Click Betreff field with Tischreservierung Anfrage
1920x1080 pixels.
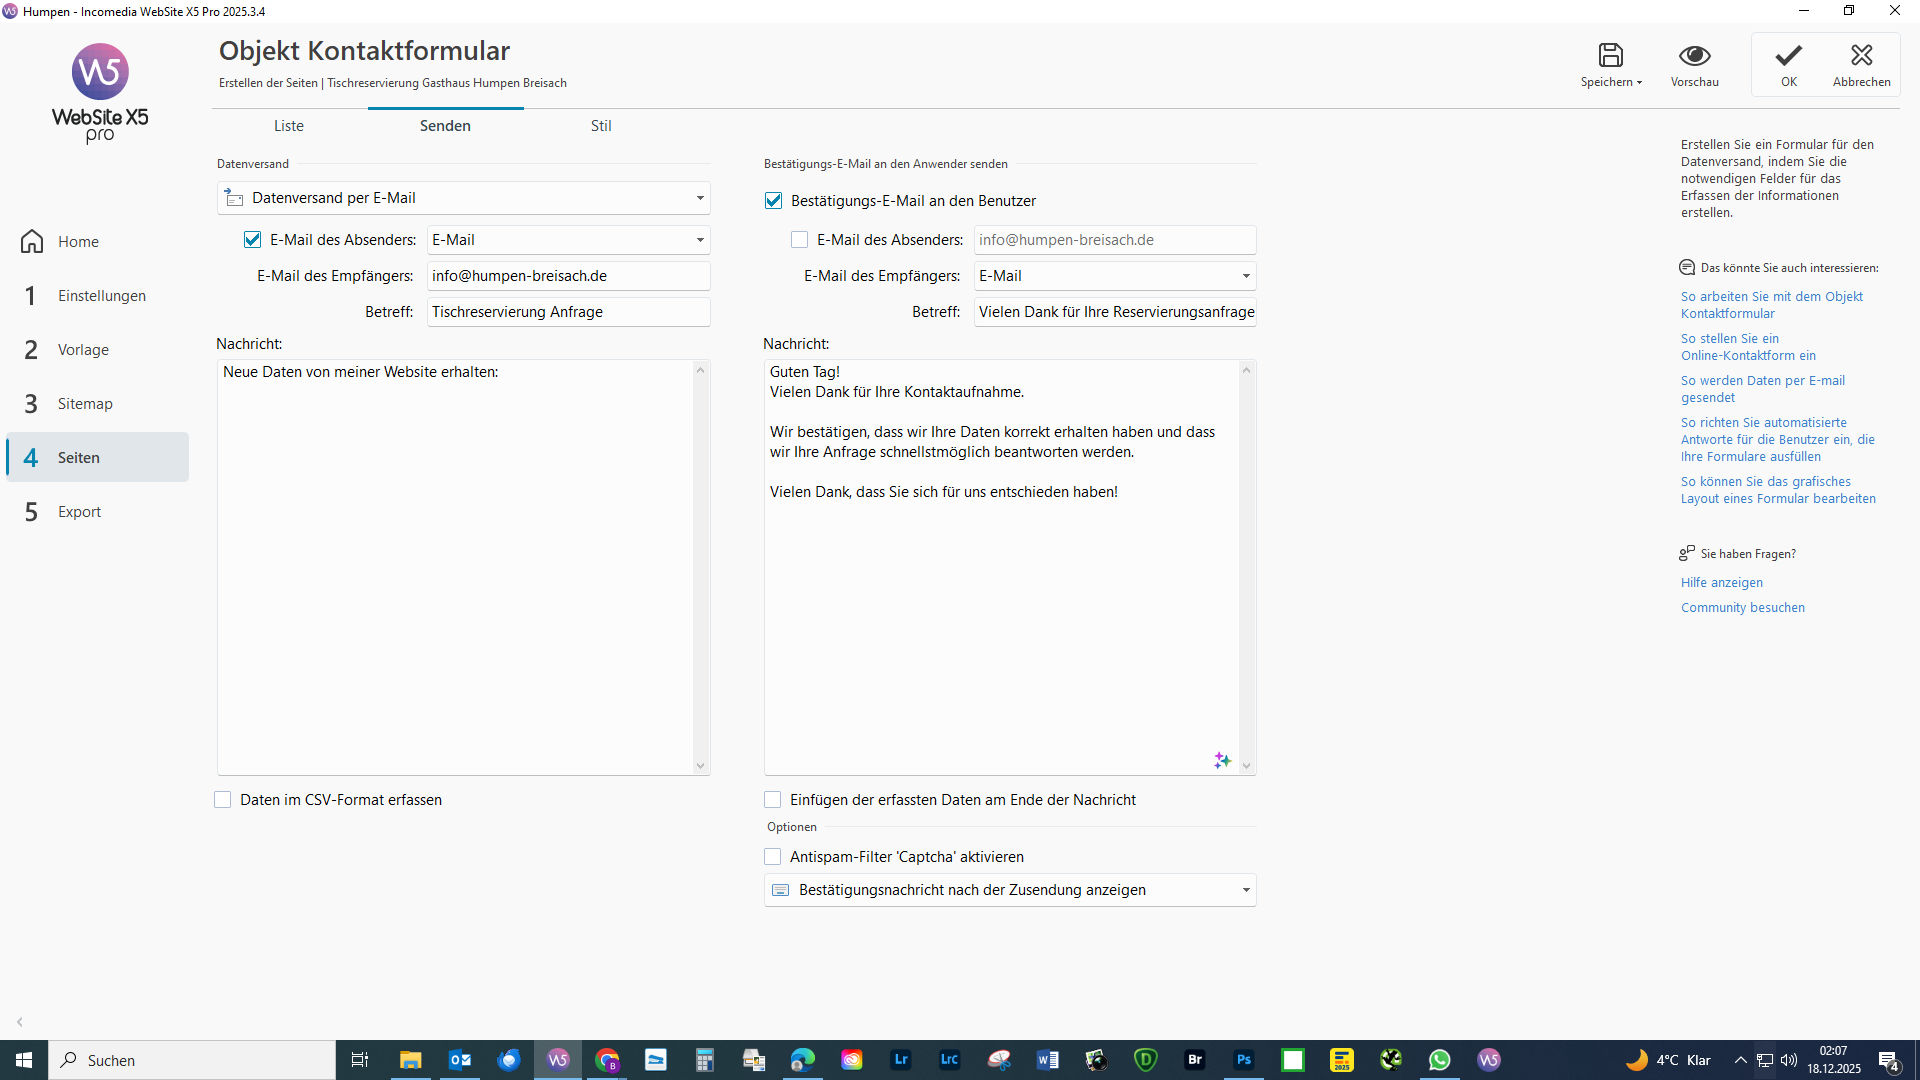click(568, 312)
